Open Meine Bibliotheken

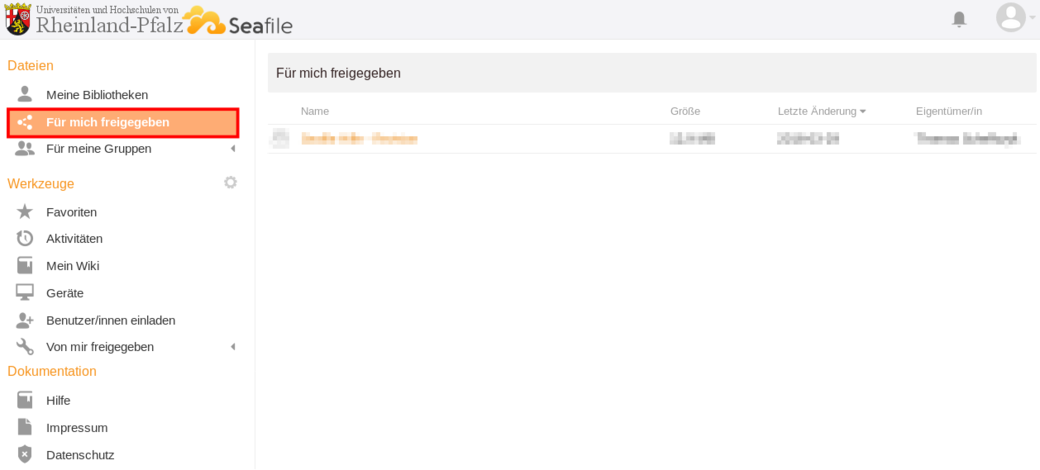coord(97,95)
